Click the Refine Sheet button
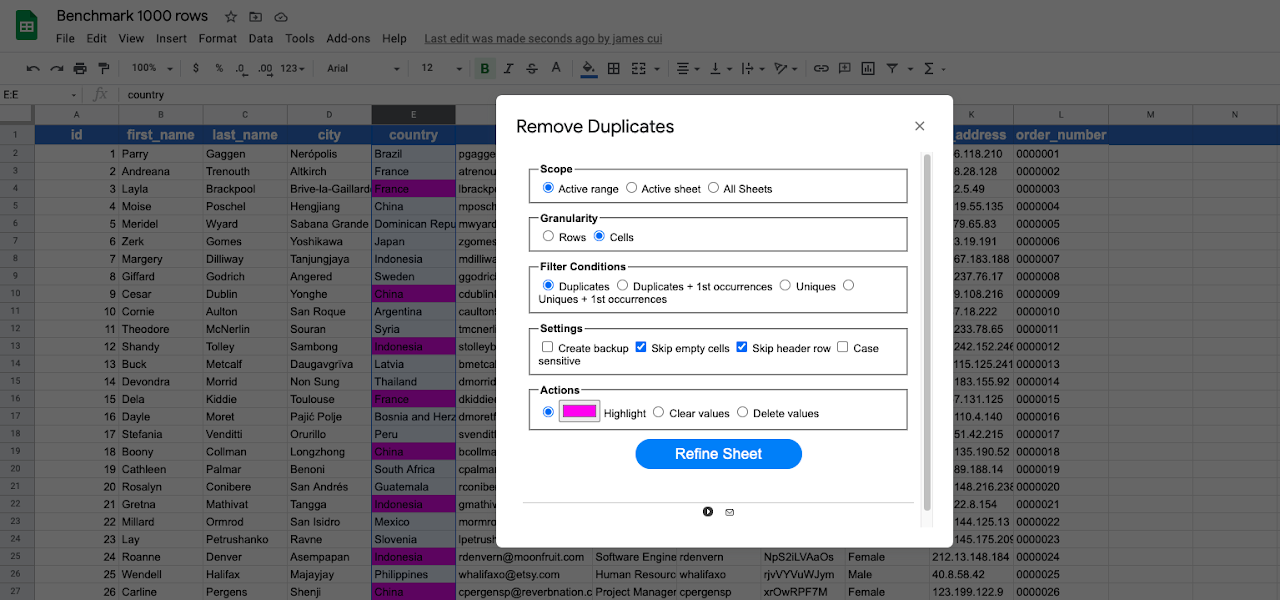 point(719,454)
